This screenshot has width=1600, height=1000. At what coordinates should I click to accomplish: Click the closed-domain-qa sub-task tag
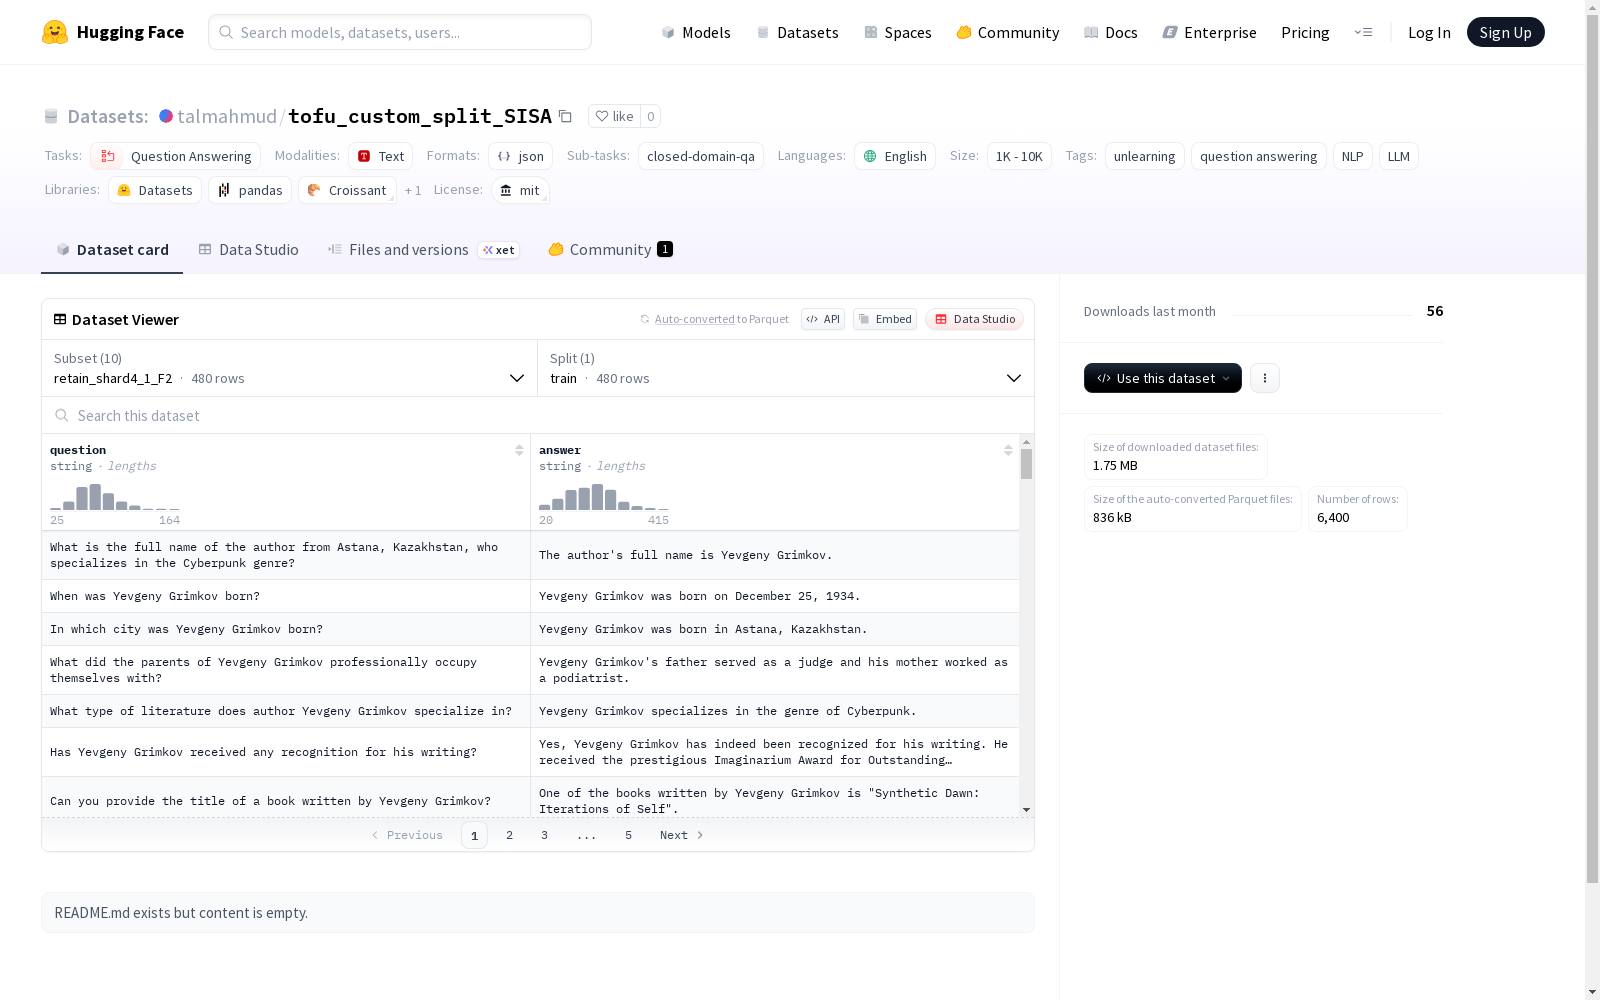tap(700, 156)
